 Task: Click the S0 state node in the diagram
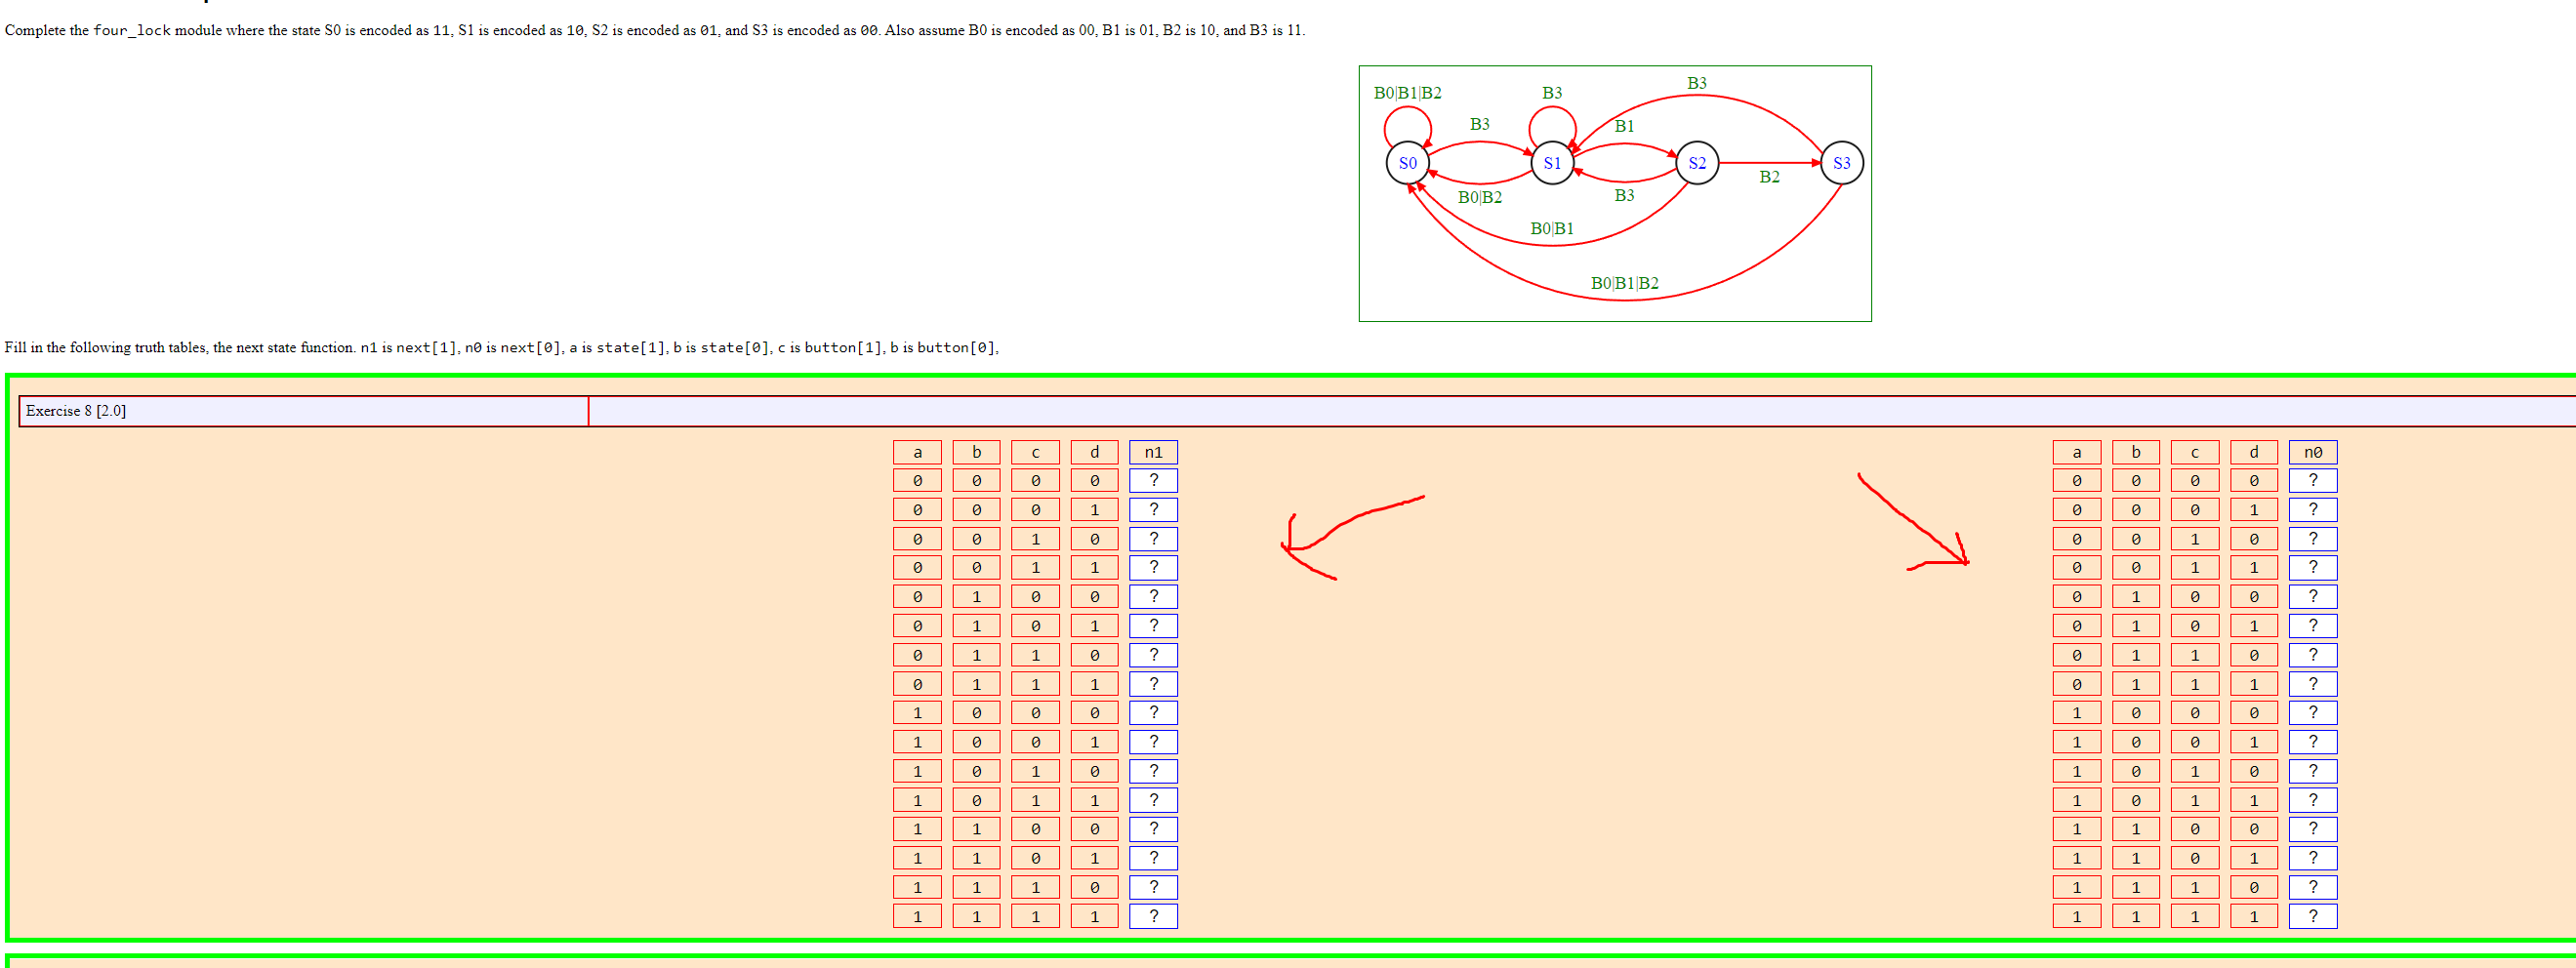(x=1407, y=162)
